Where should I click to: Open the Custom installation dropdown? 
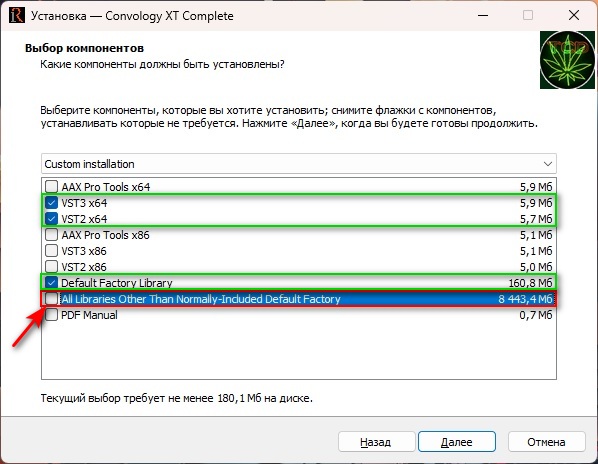pyautogui.click(x=299, y=164)
